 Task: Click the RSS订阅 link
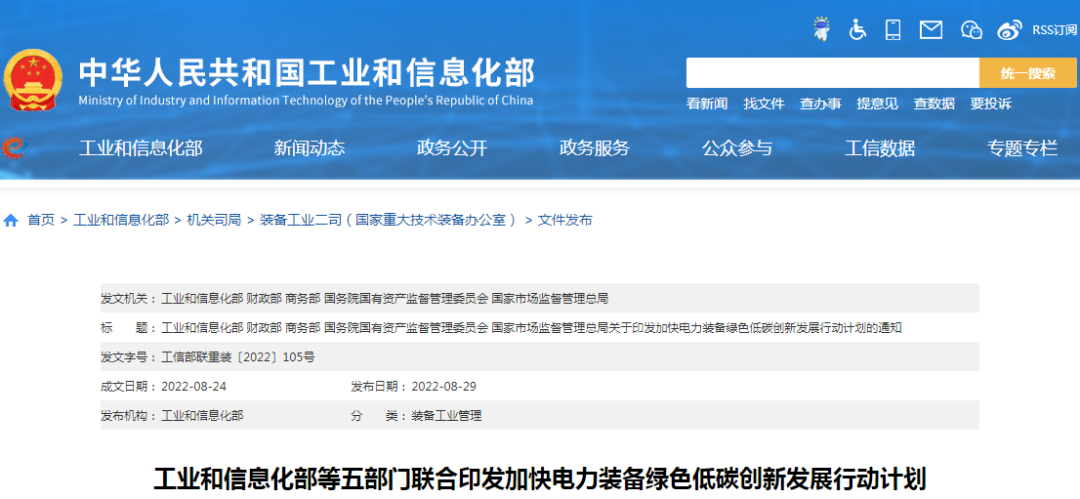click(x=1054, y=30)
